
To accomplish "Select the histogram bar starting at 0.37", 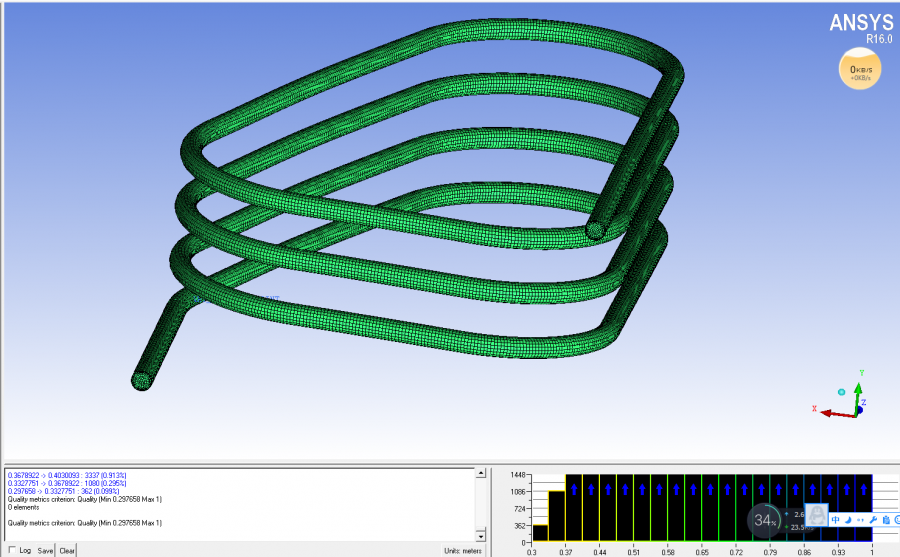I will click(574, 508).
